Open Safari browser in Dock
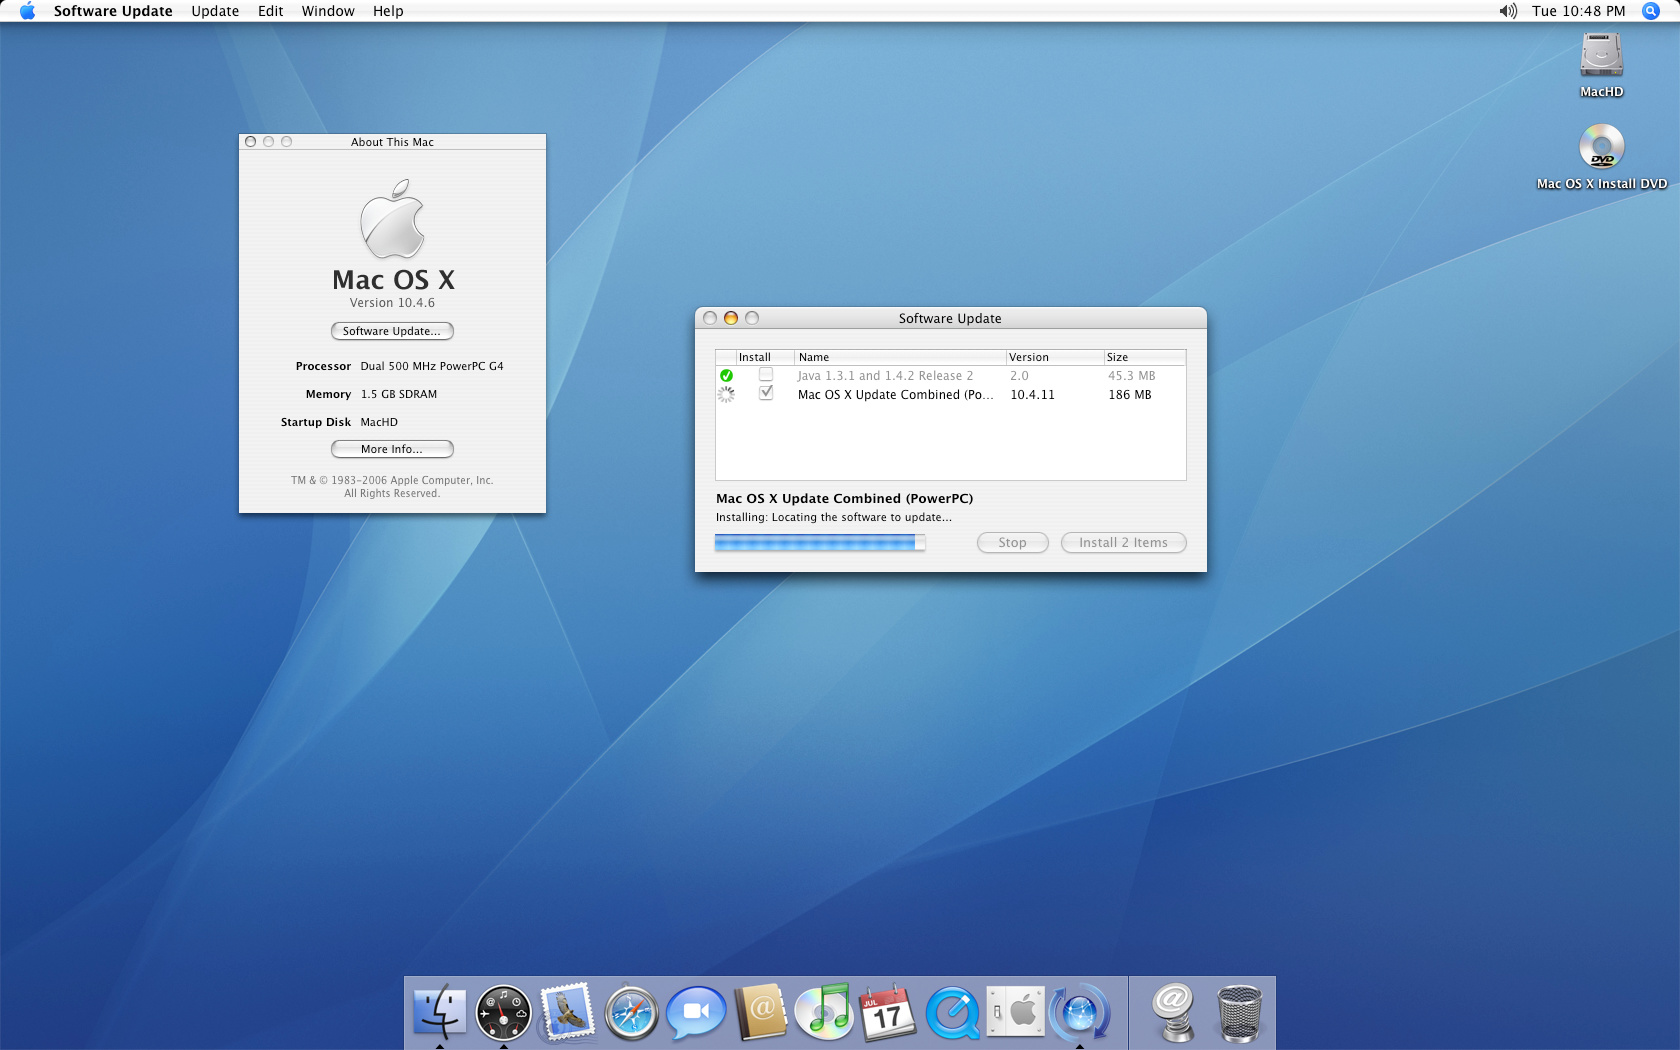 pos(632,1013)
